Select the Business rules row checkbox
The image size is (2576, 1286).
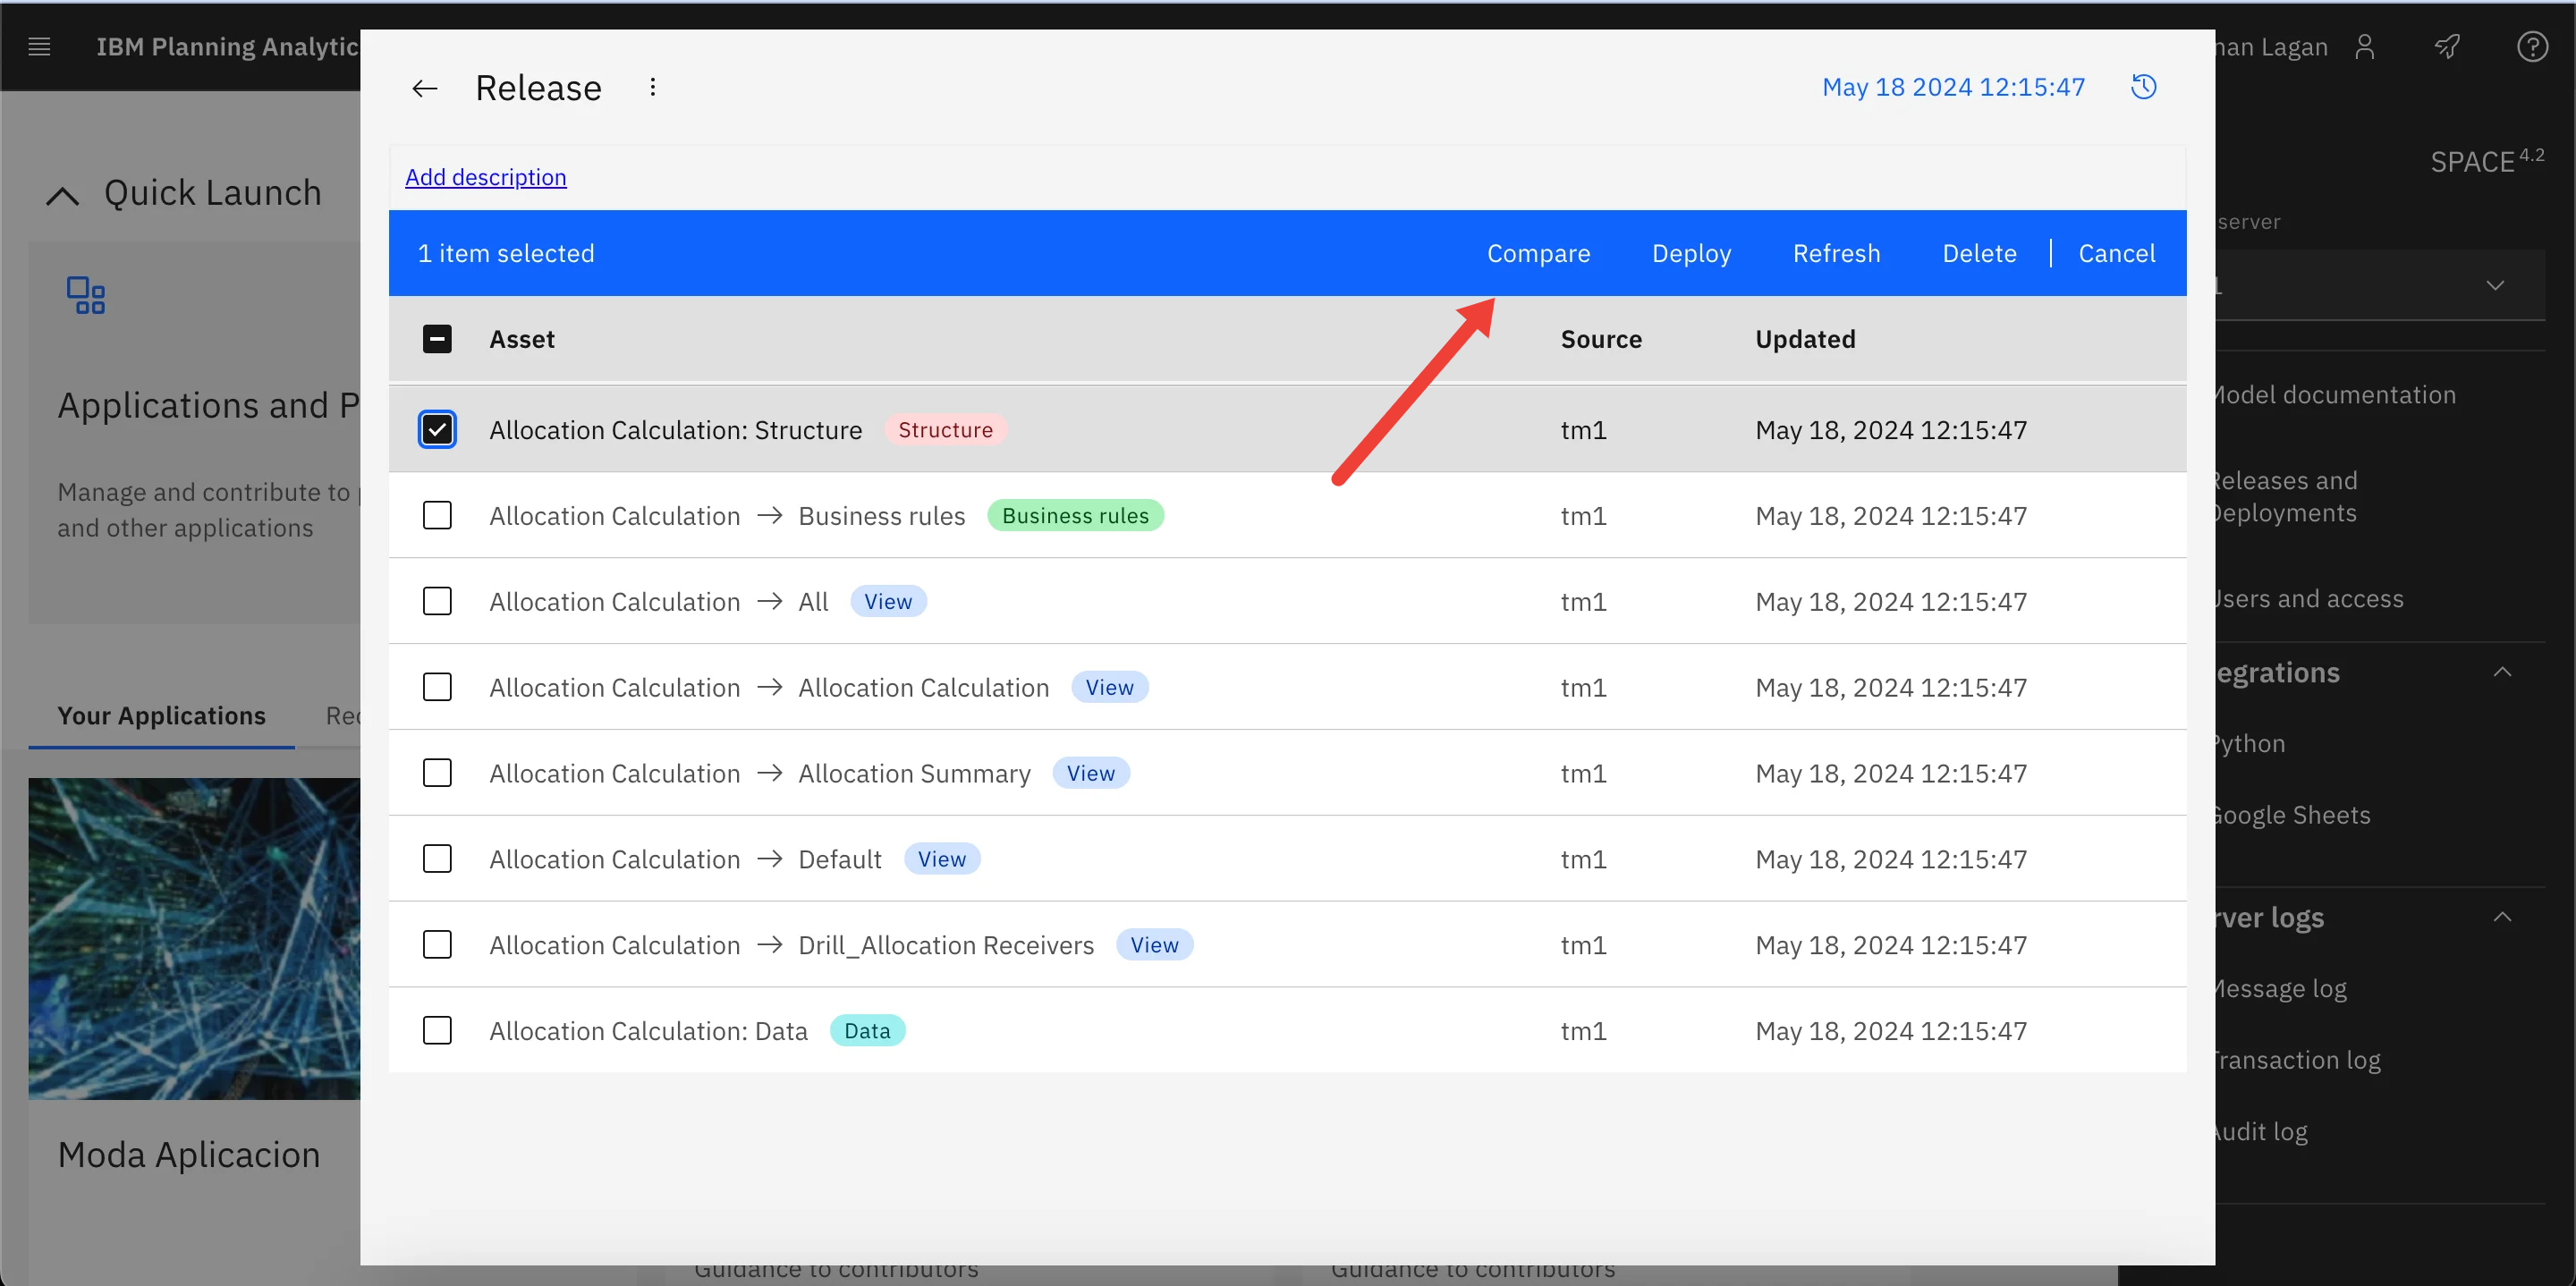click(x=437, y=515)
